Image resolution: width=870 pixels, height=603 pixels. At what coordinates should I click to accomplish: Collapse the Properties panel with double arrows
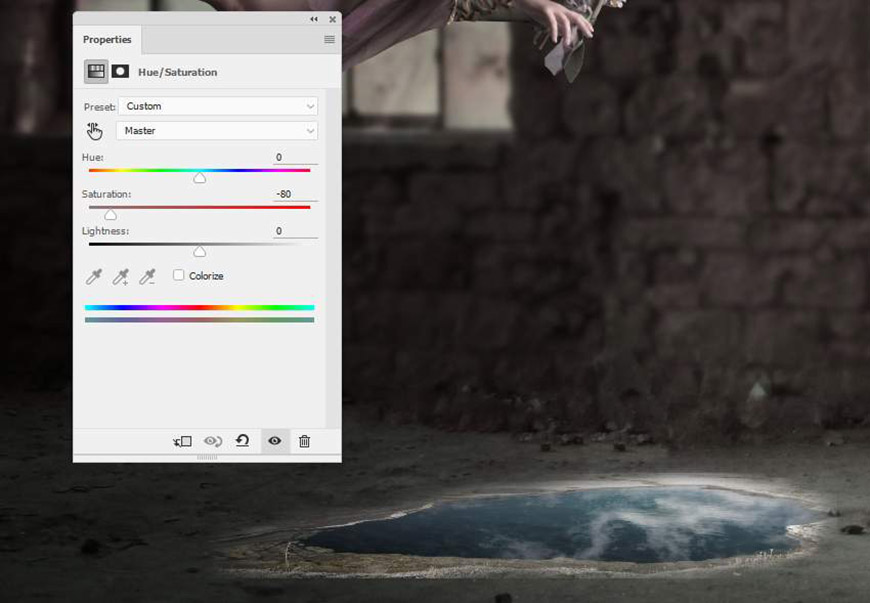[x=314, y=19]
